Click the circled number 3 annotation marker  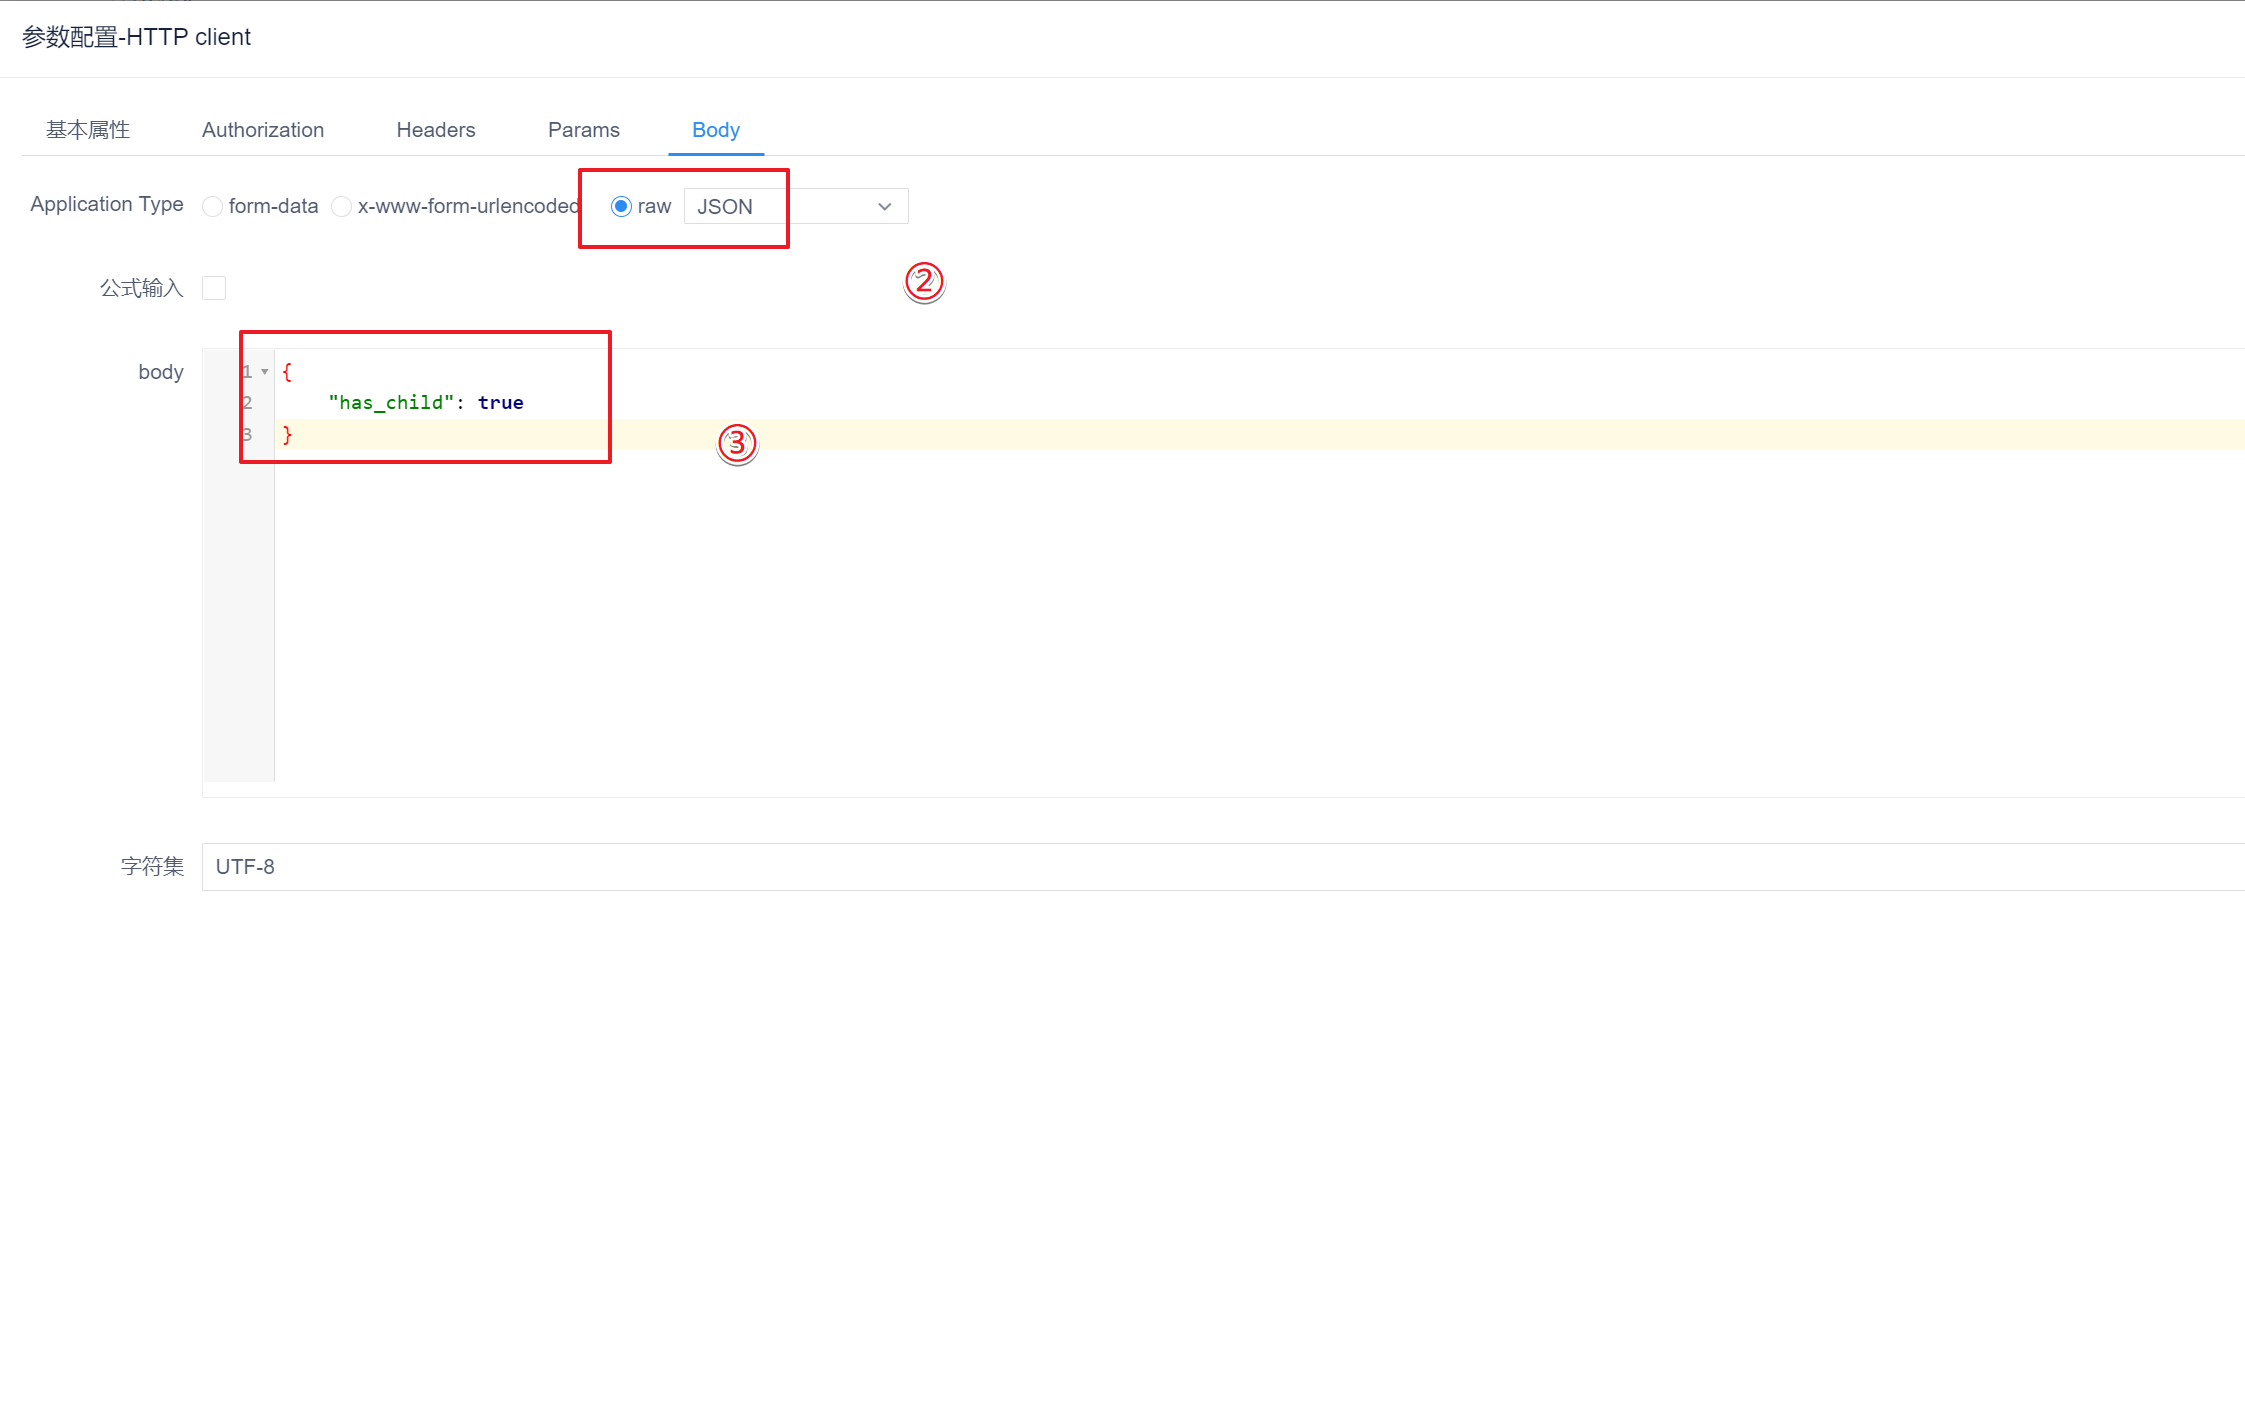tap(737, 443)
